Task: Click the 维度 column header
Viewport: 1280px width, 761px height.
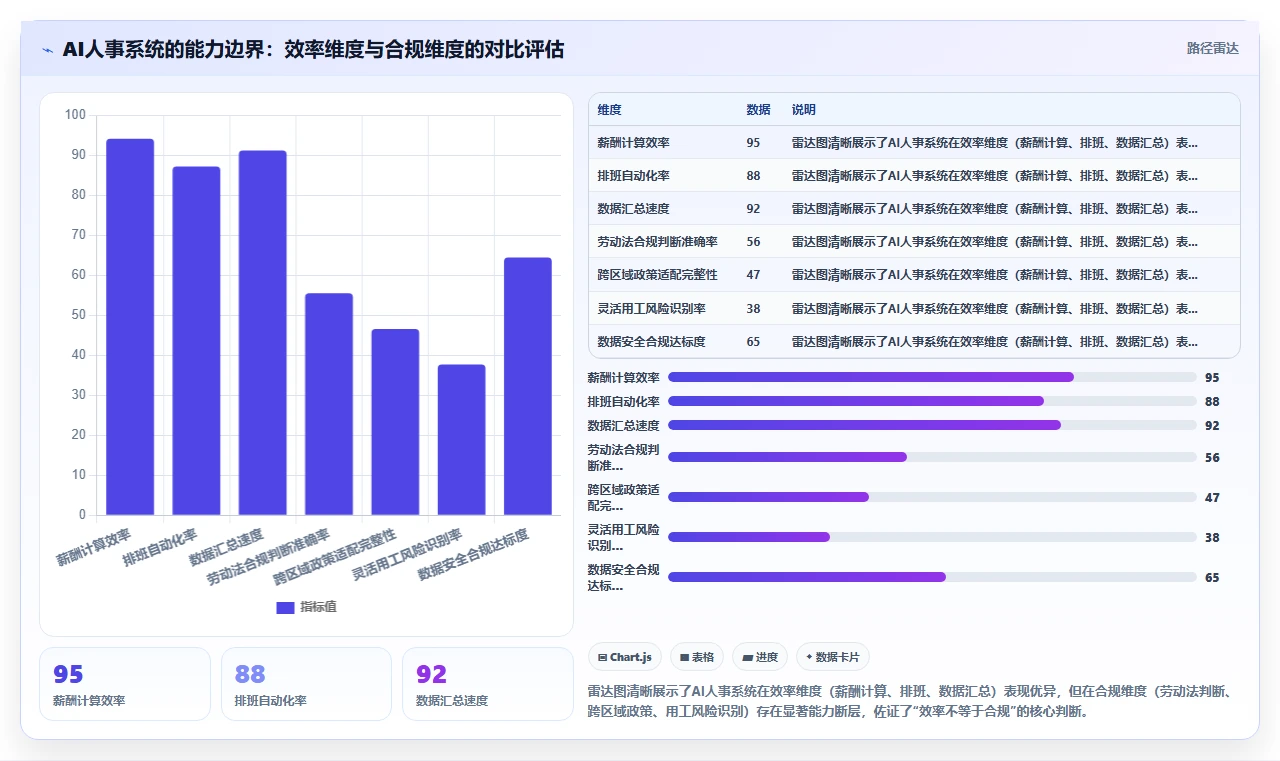Action: pos(609,110)
